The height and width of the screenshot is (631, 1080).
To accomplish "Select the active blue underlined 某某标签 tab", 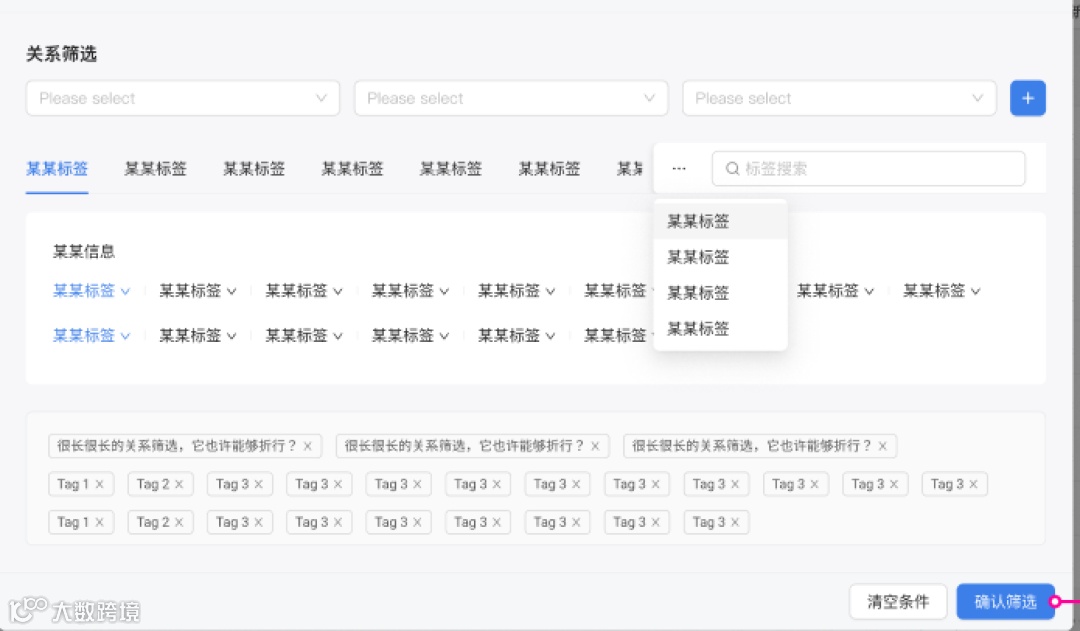I will click(57, 169).
